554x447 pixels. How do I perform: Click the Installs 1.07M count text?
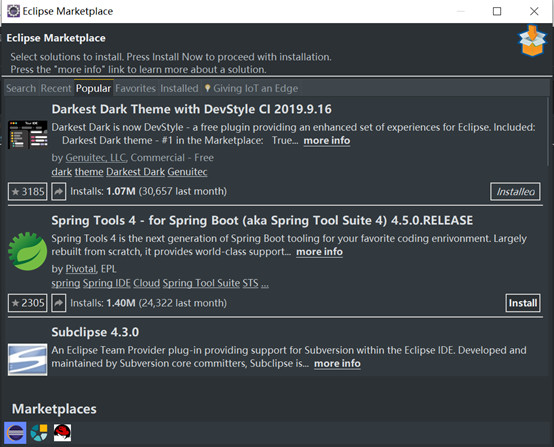(148, 192)
